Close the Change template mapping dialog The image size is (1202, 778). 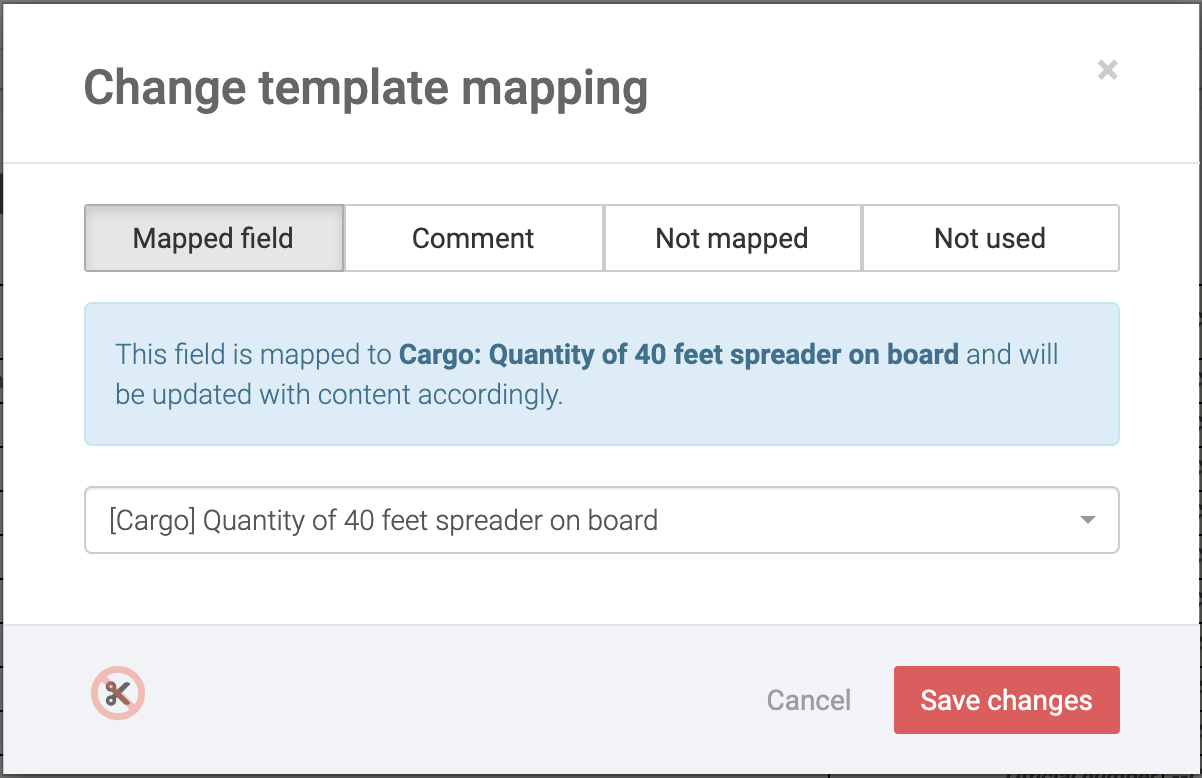(x=1107, y=70)
